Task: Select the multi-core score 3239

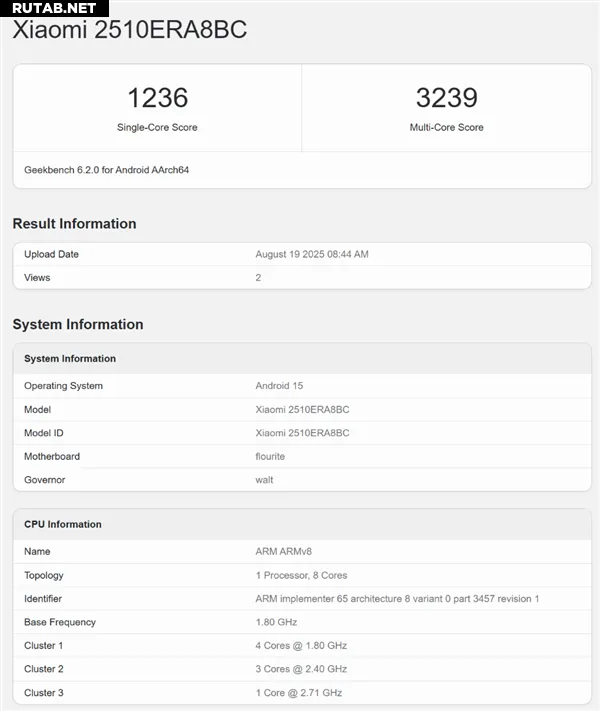Action: click(447, 98)
